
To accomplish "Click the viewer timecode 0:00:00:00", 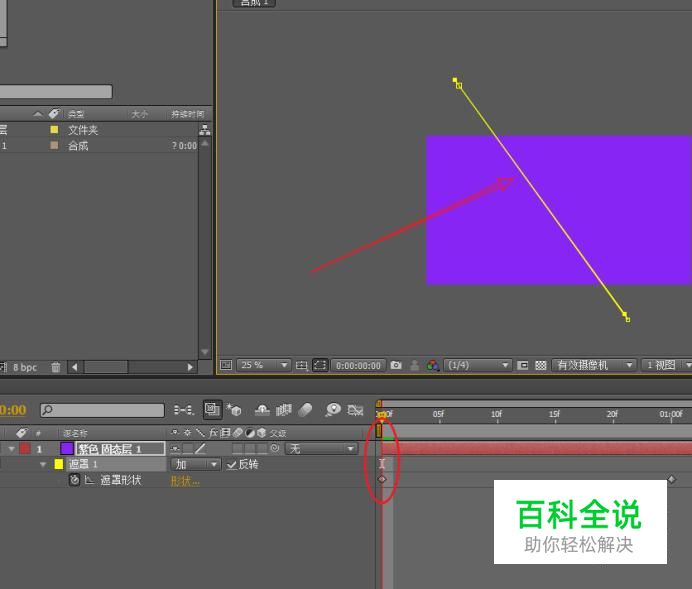I will [x=358, y=365].
